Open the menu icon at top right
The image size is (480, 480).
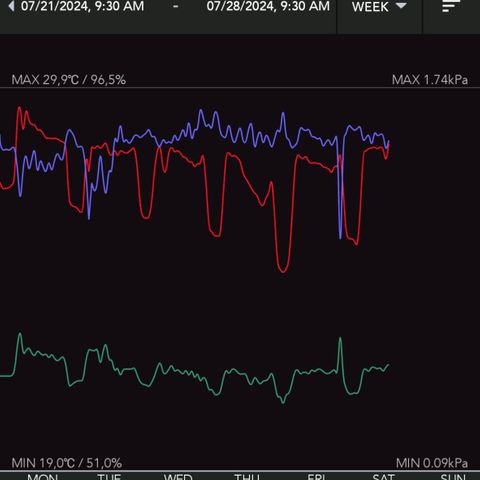[x=451, y=6]
